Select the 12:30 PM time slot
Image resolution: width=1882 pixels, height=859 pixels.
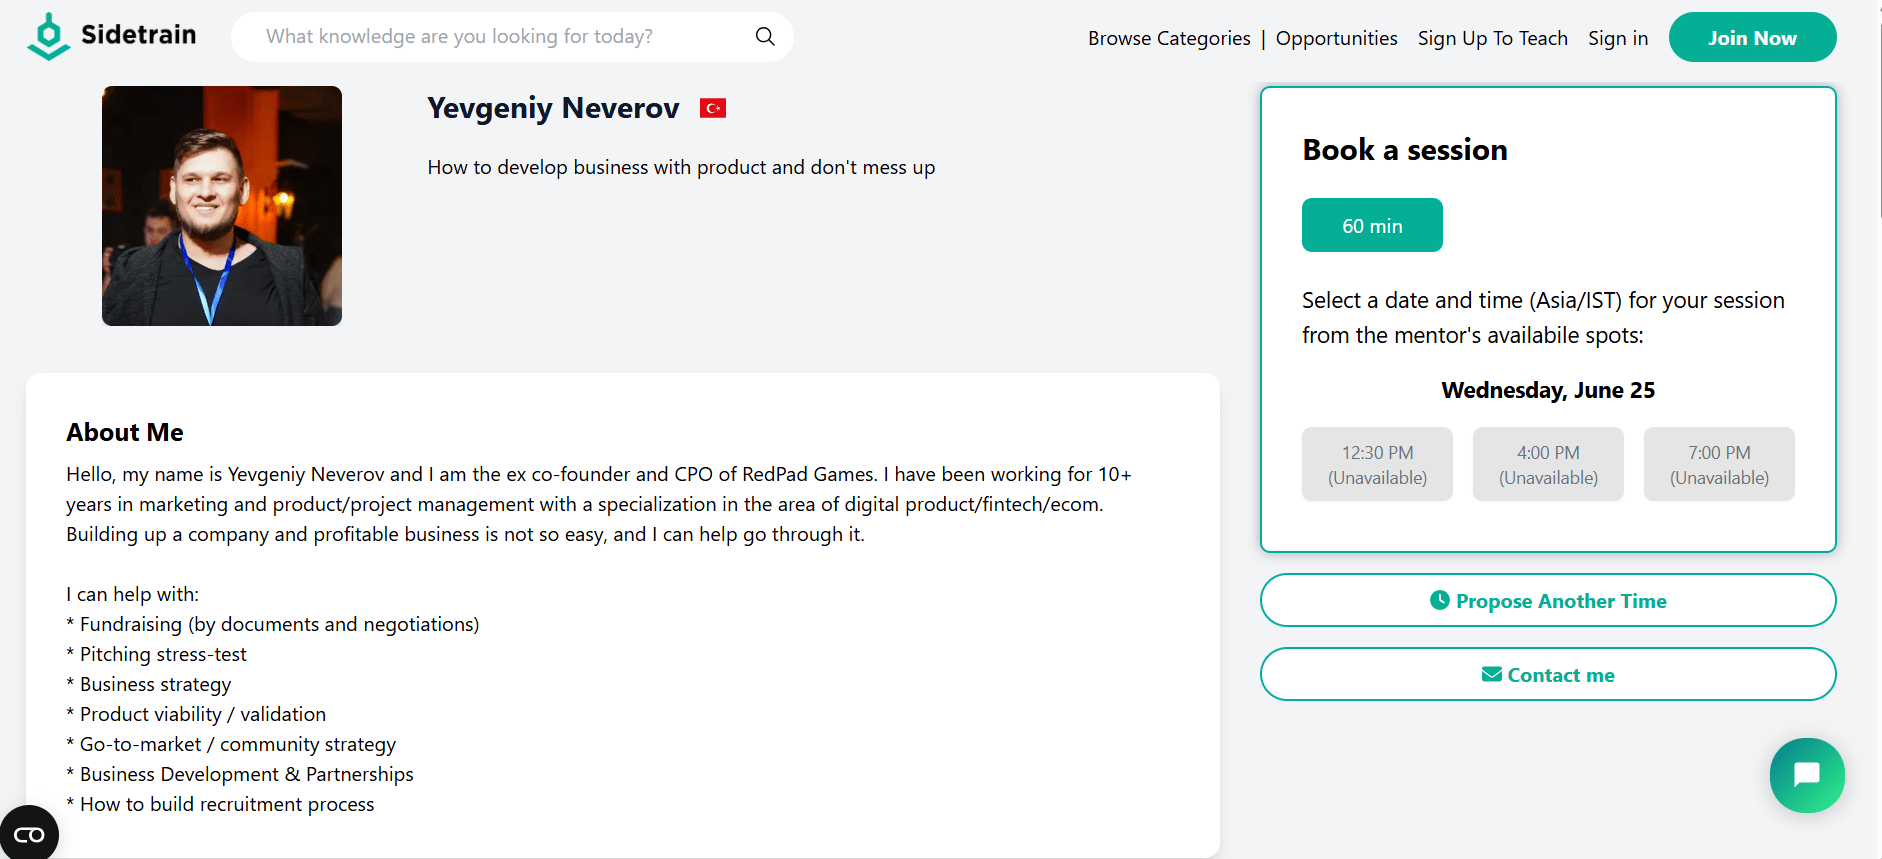(1376, 464)
